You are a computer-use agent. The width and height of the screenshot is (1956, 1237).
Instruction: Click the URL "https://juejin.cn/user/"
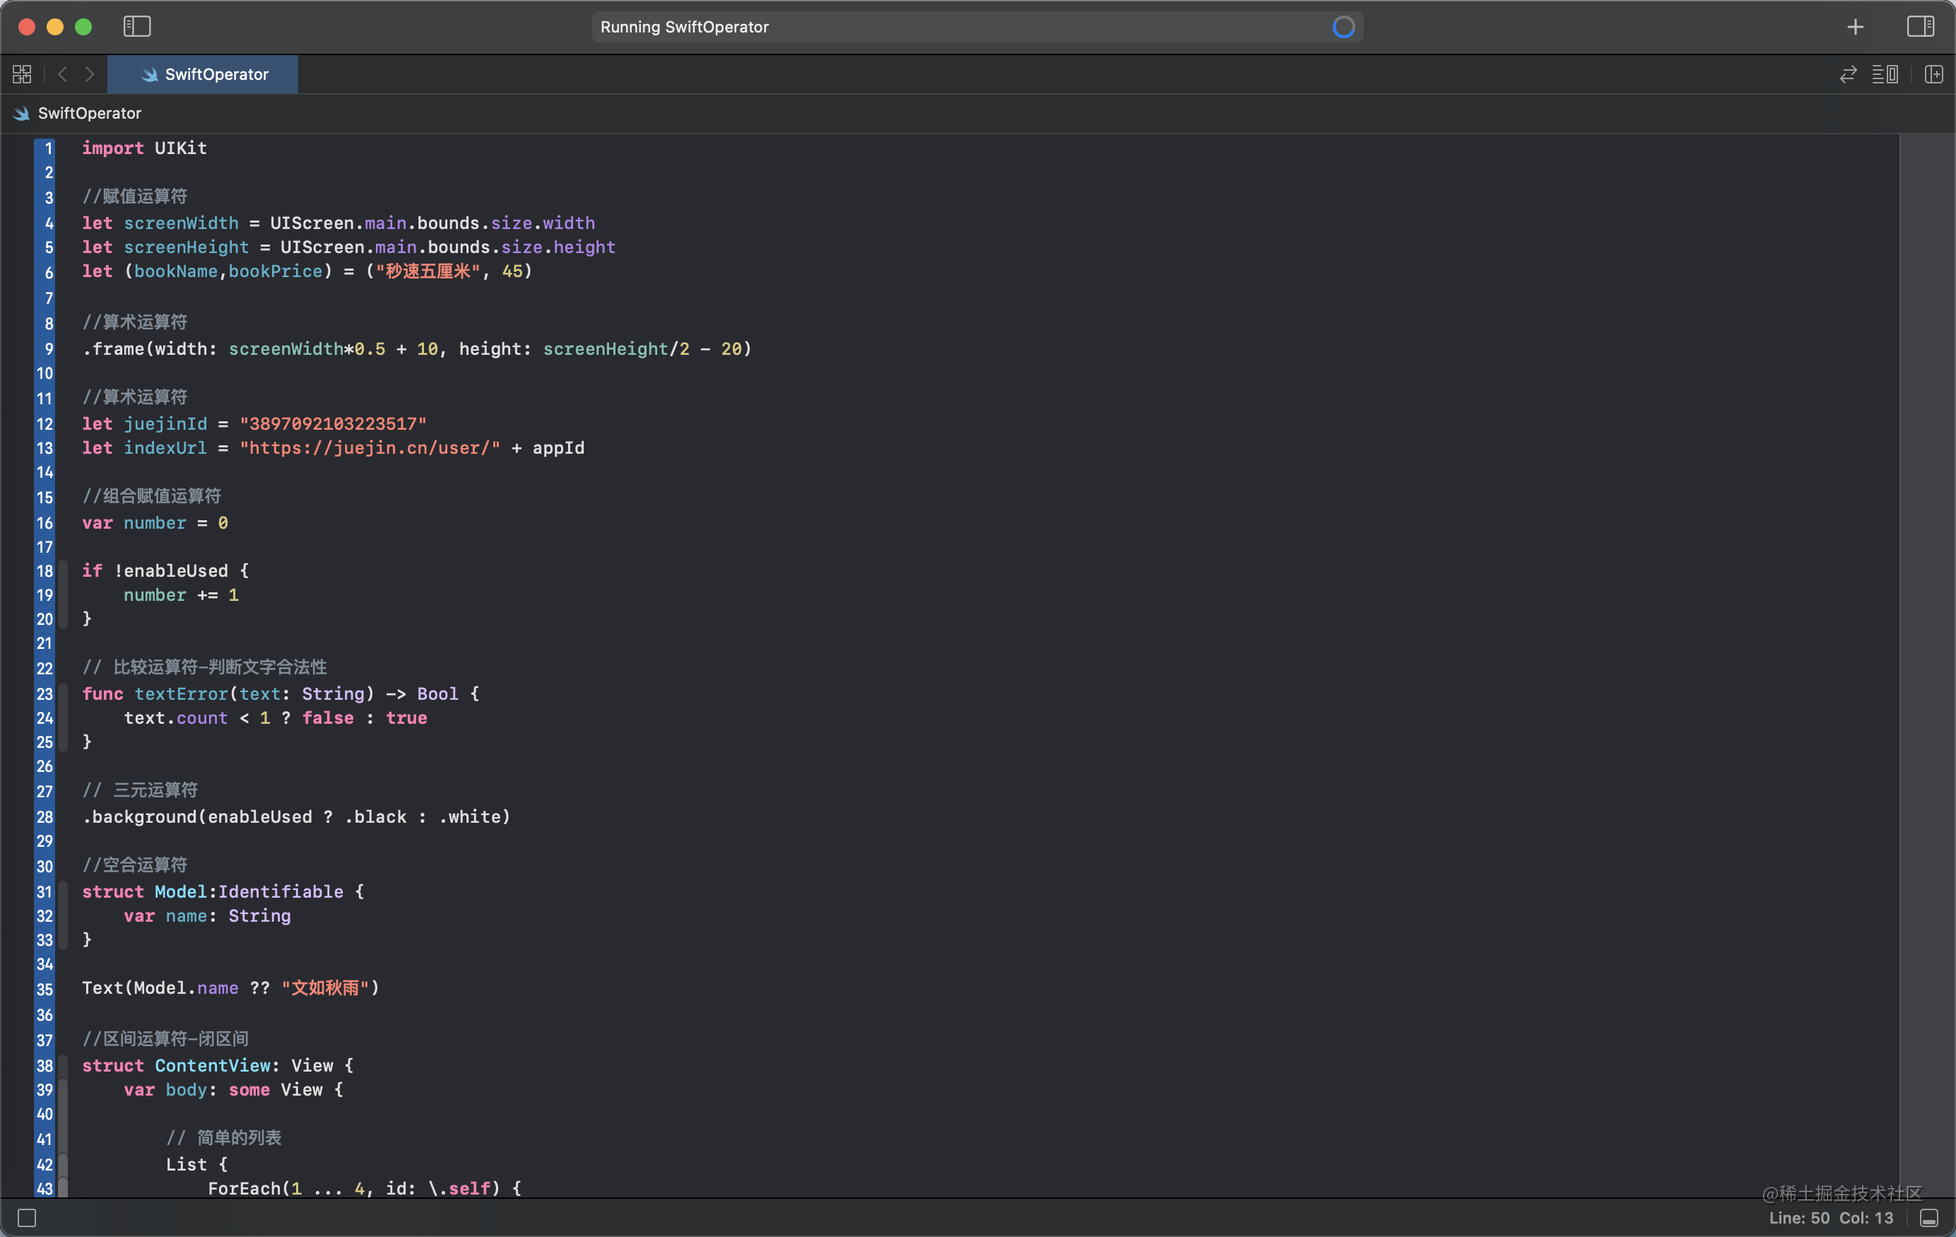coord(370,448)
